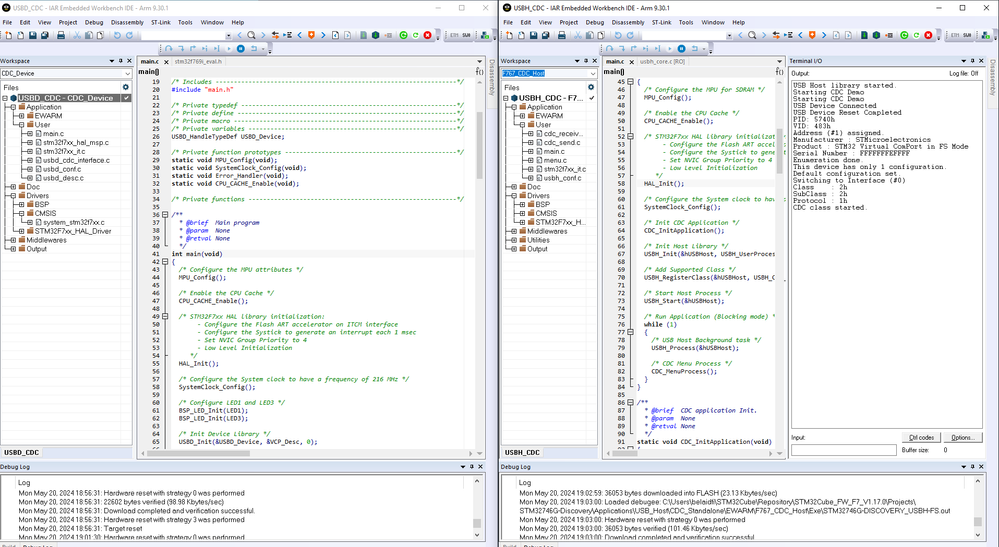Close main.c tab in USBH_CDC editor
The width and height of the screenshot is (999, 547).
coord(631,62)
